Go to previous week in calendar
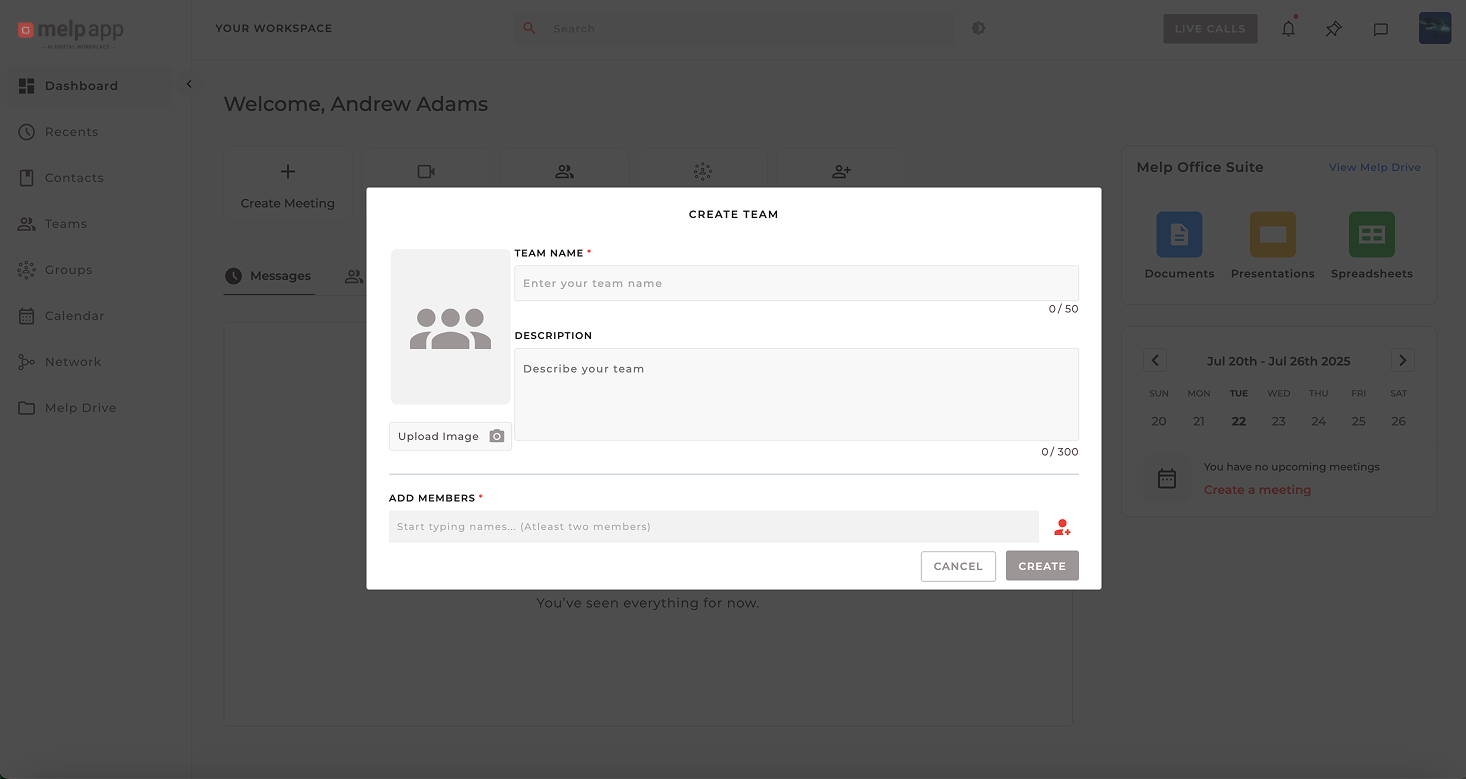The height and width of the screenshot is (779, 1466). (1155, 361)
